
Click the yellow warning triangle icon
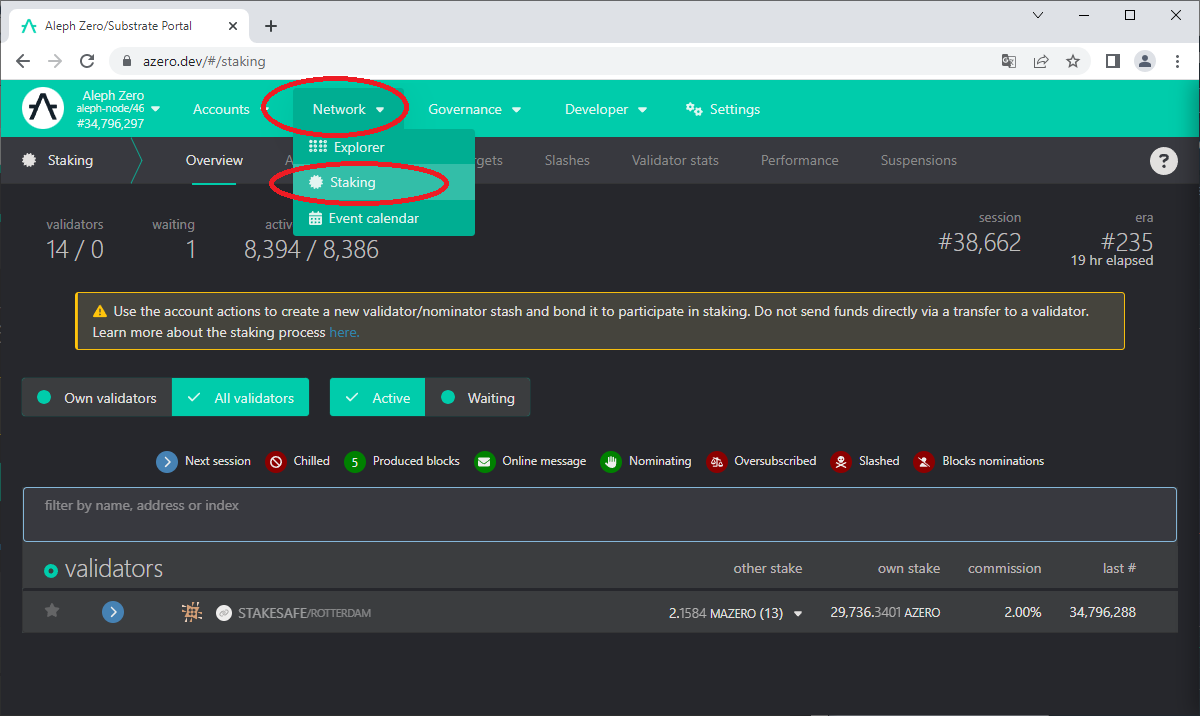tap(100, 311)
